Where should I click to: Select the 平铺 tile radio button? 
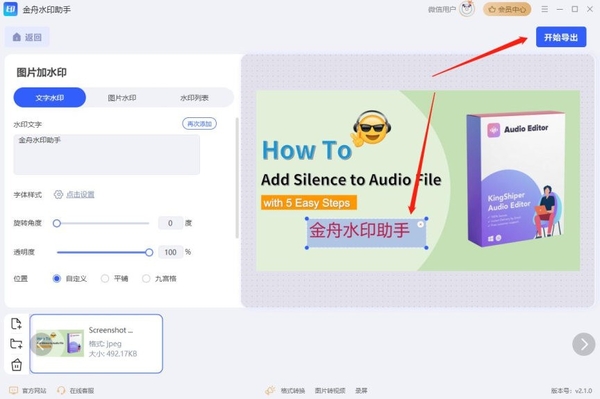click(x=105, y=278)
